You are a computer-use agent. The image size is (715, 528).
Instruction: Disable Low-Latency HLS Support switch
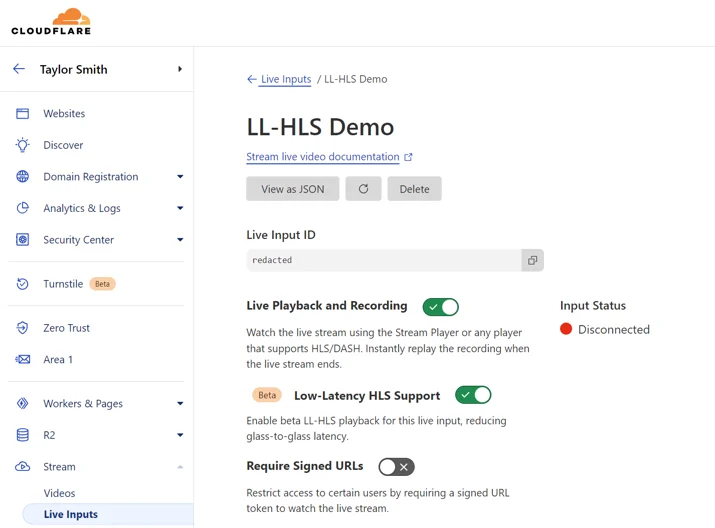473,395
